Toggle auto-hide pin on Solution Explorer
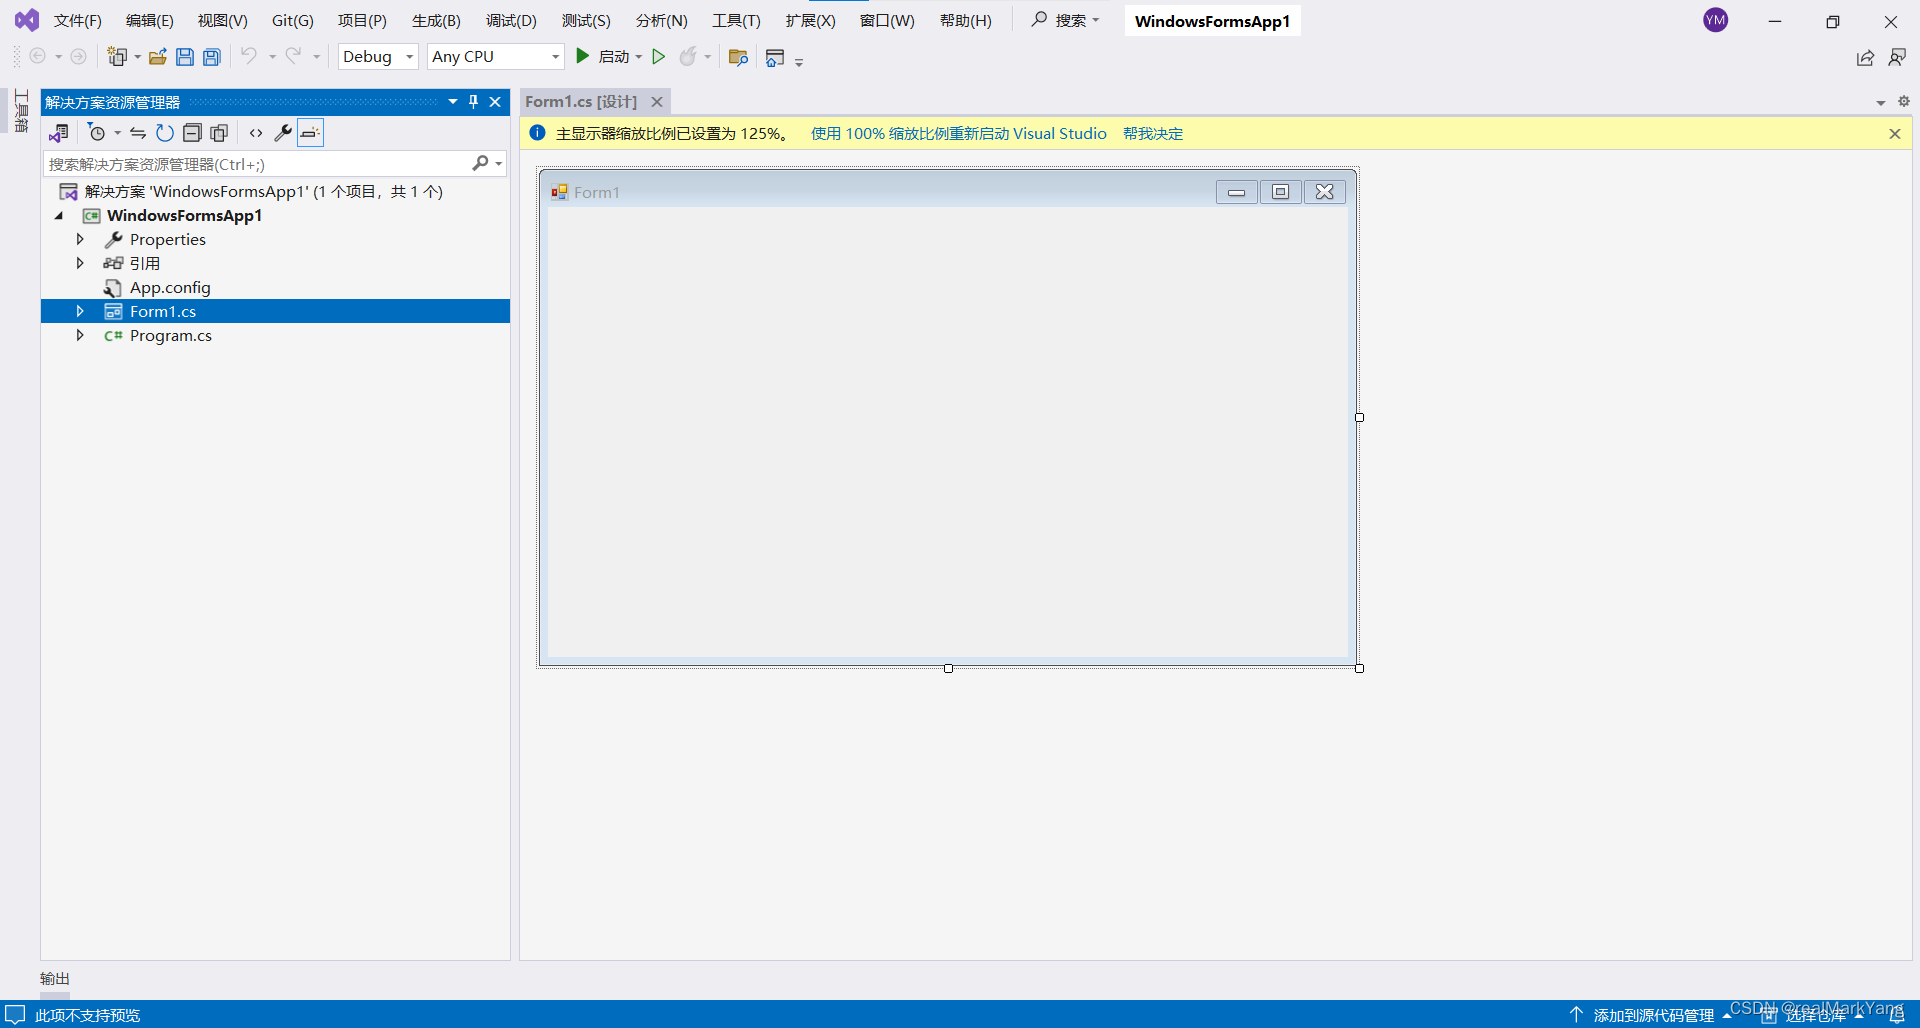Image resolution: width=1920 pixels, height=1028 pixels. click(474, 102)
